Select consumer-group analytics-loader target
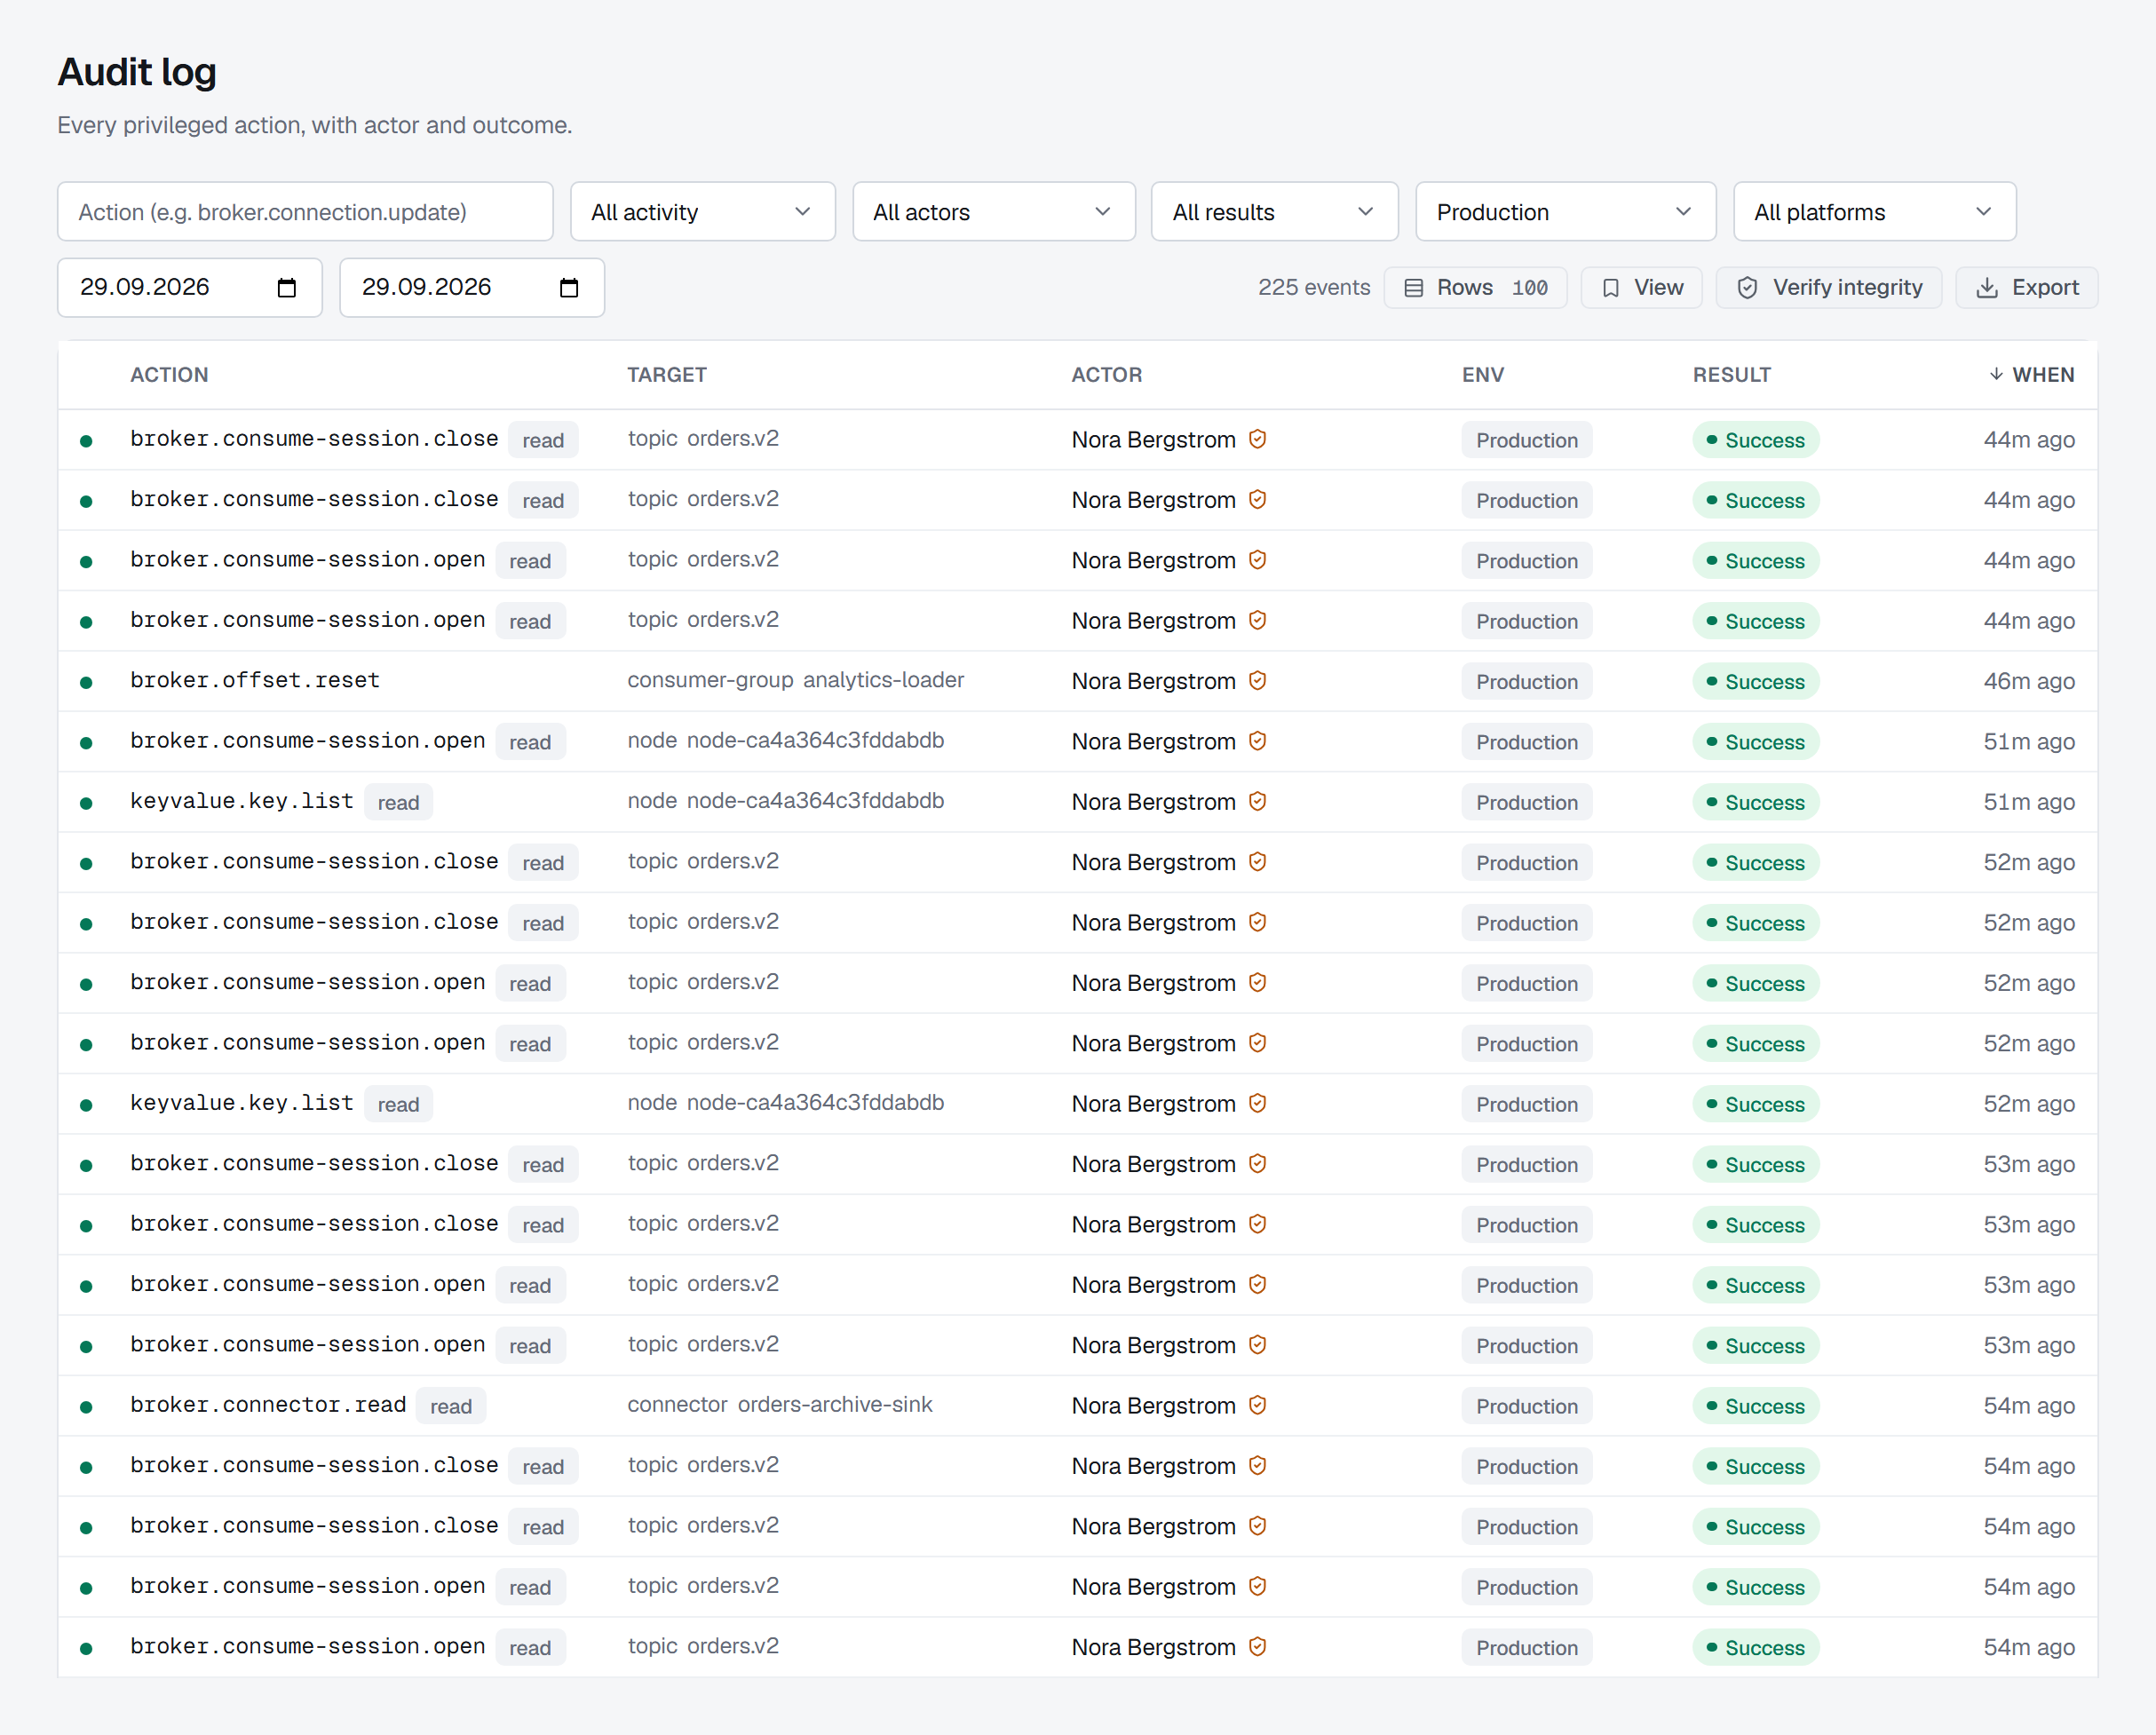 click(x=795, y=680)
